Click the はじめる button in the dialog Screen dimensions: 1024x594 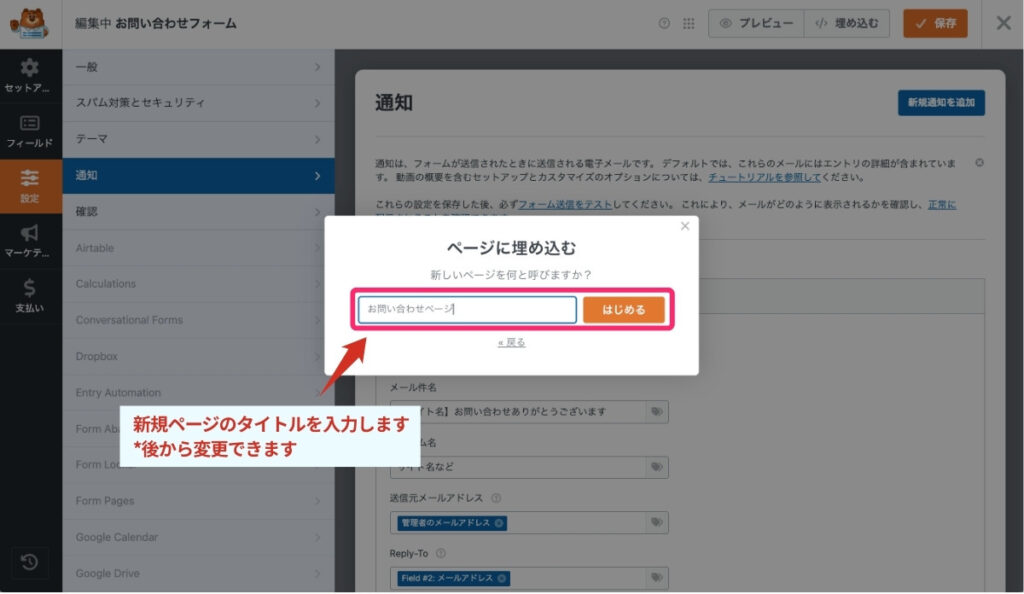coord(624,310)
